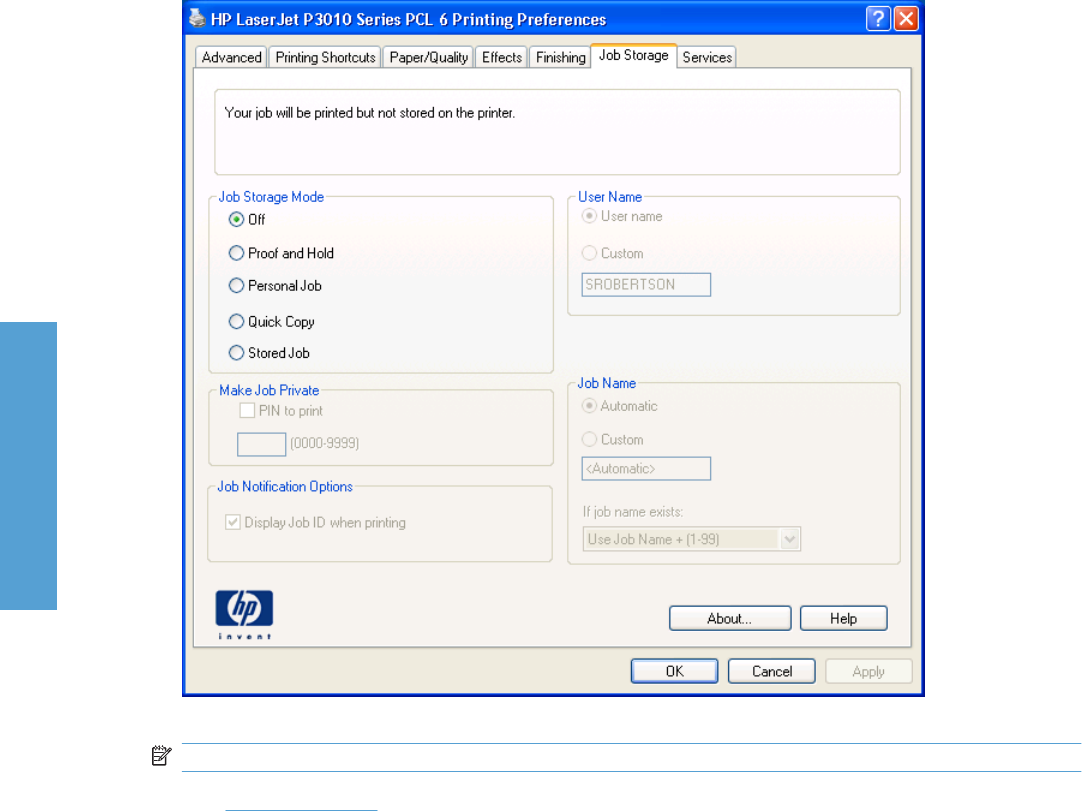Click the Make Job Private group label
1082x811 pixels.
click(269, 390)
